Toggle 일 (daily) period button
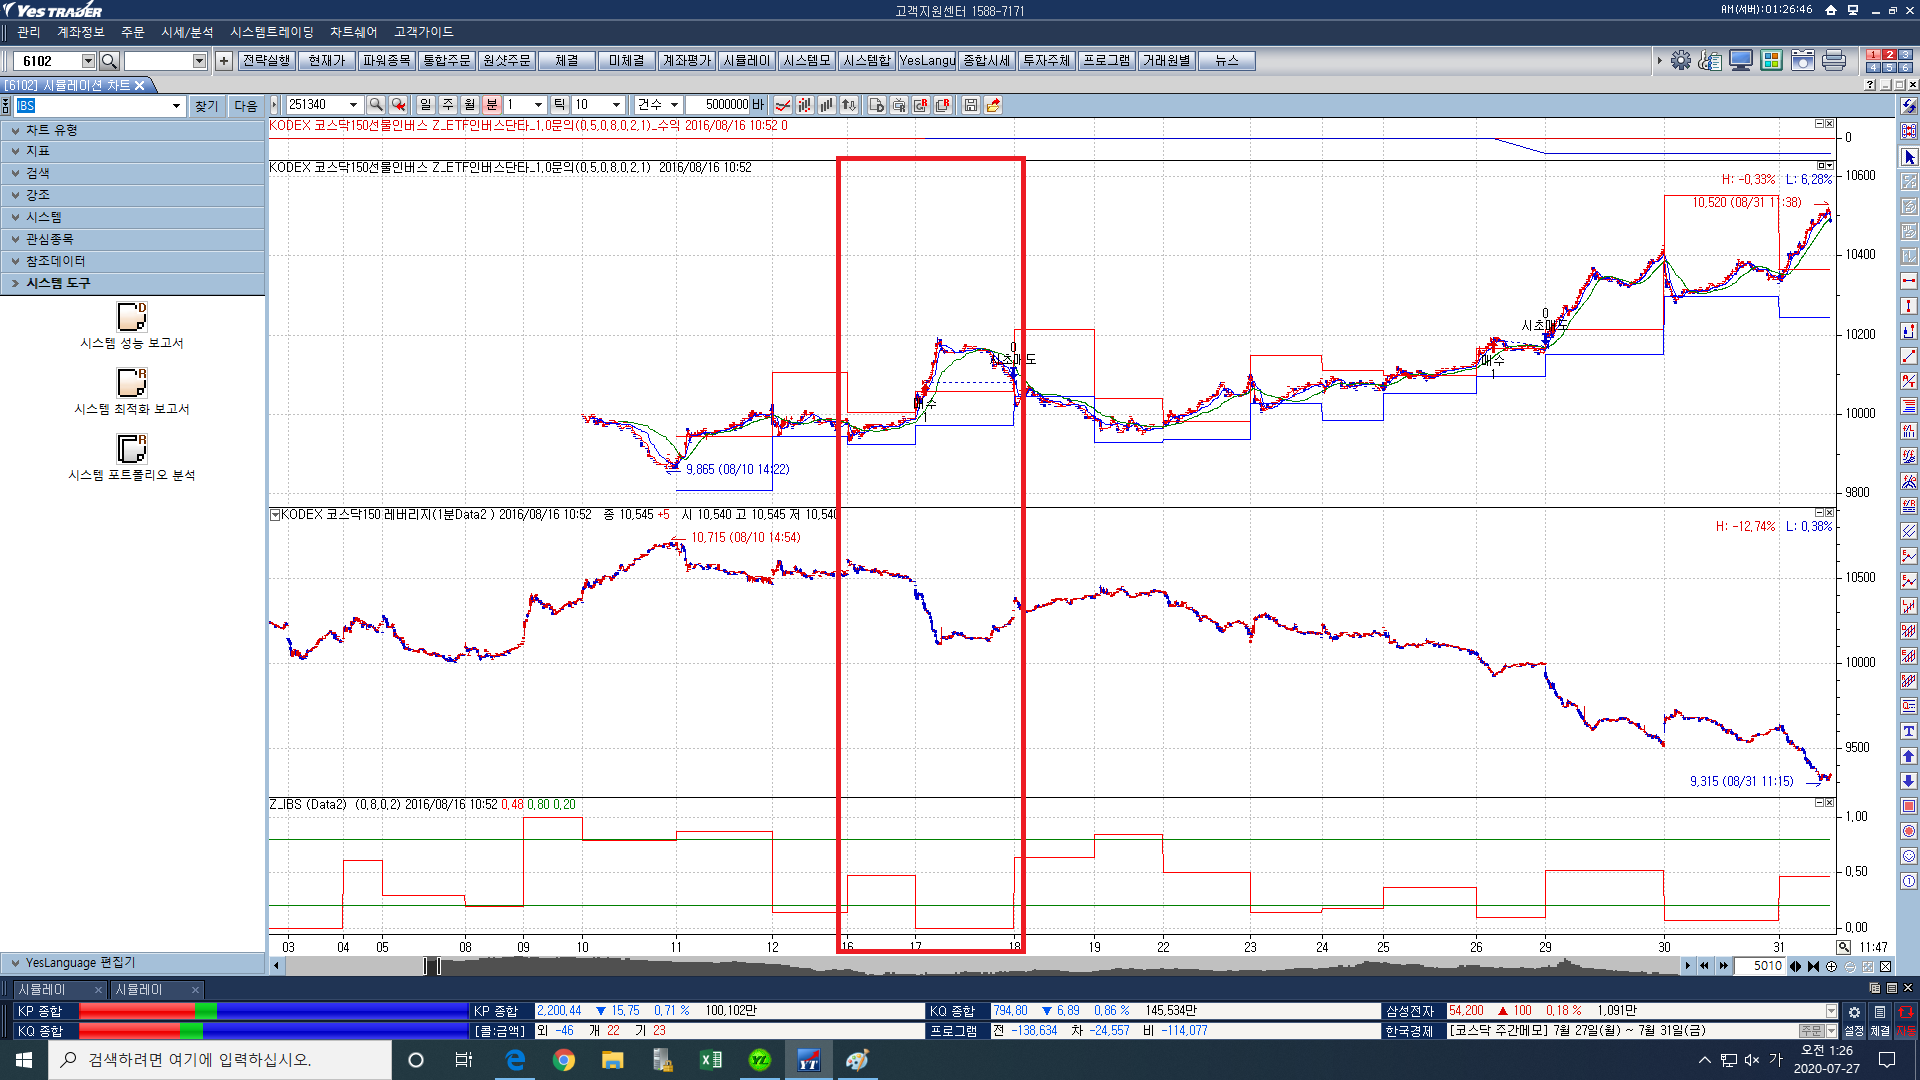 click(x=425, y=105)
